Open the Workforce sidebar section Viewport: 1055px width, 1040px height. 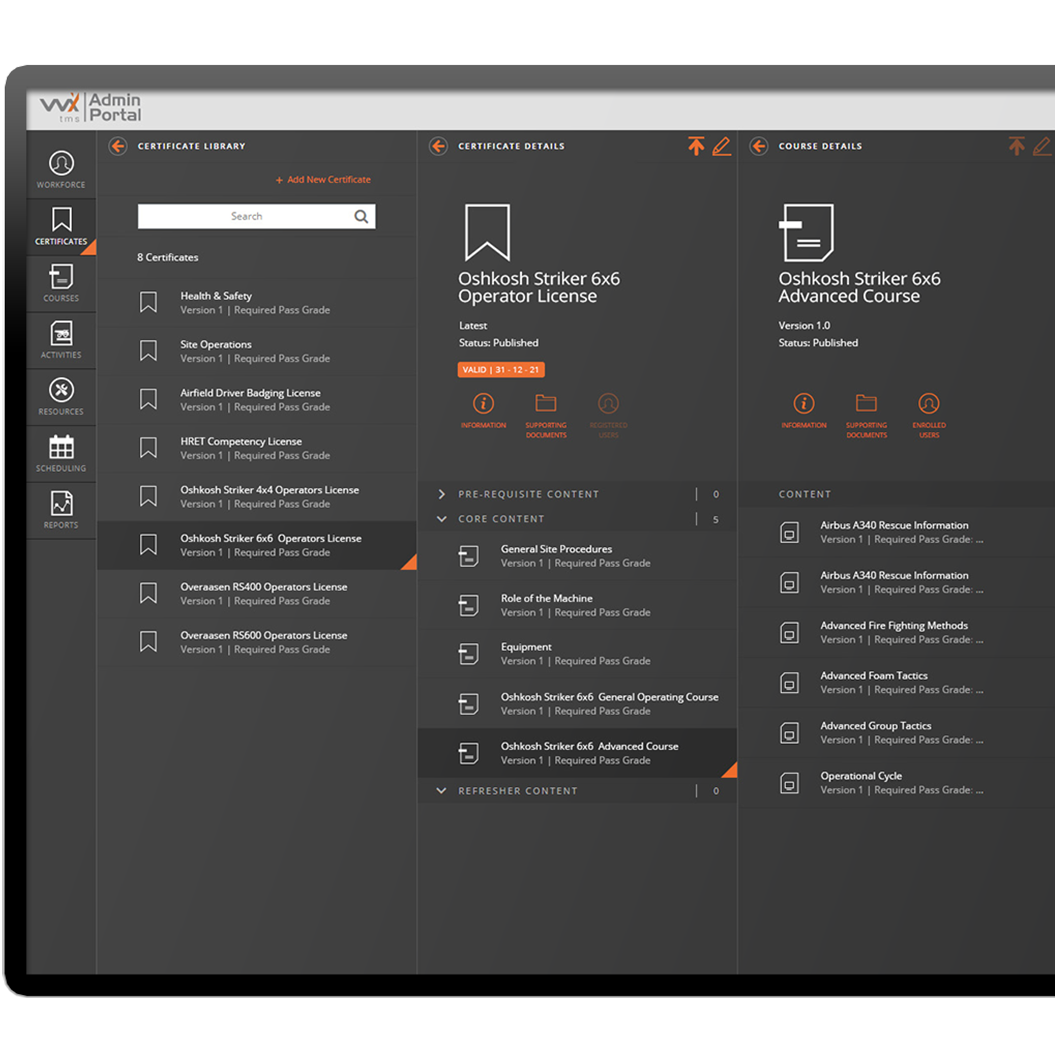(61, 169)
